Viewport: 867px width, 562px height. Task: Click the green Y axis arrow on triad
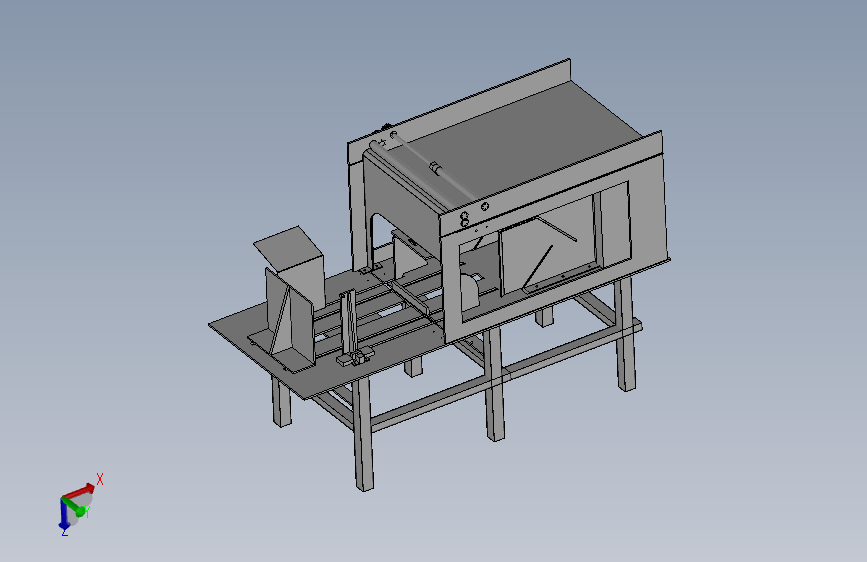click(75, 507)
